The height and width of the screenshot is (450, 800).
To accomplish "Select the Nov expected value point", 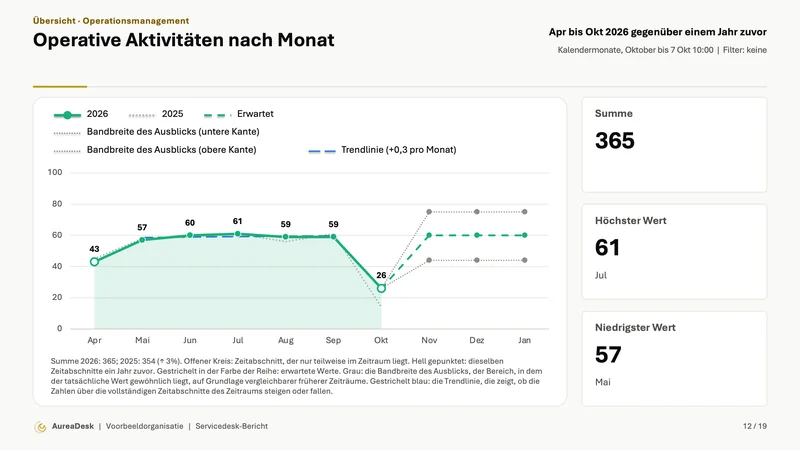I will (429, 235).
